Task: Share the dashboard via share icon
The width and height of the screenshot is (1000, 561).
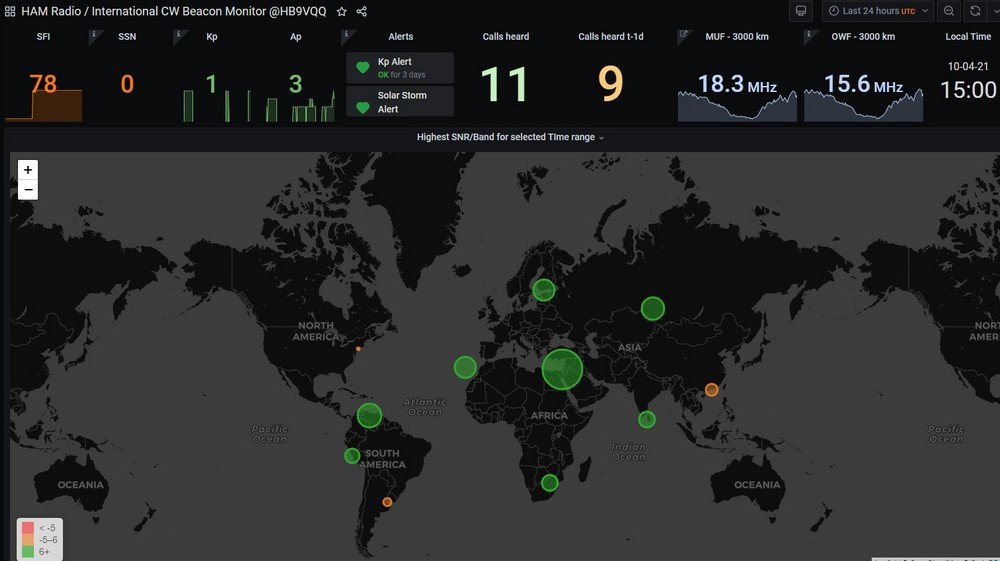Action: click(x=362, y=11)
